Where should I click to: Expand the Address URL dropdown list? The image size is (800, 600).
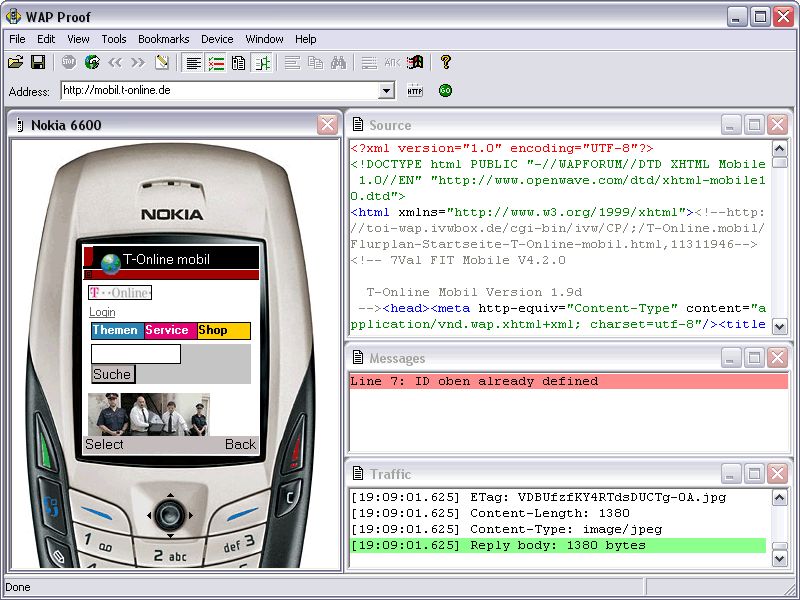(x=387, y=91)
